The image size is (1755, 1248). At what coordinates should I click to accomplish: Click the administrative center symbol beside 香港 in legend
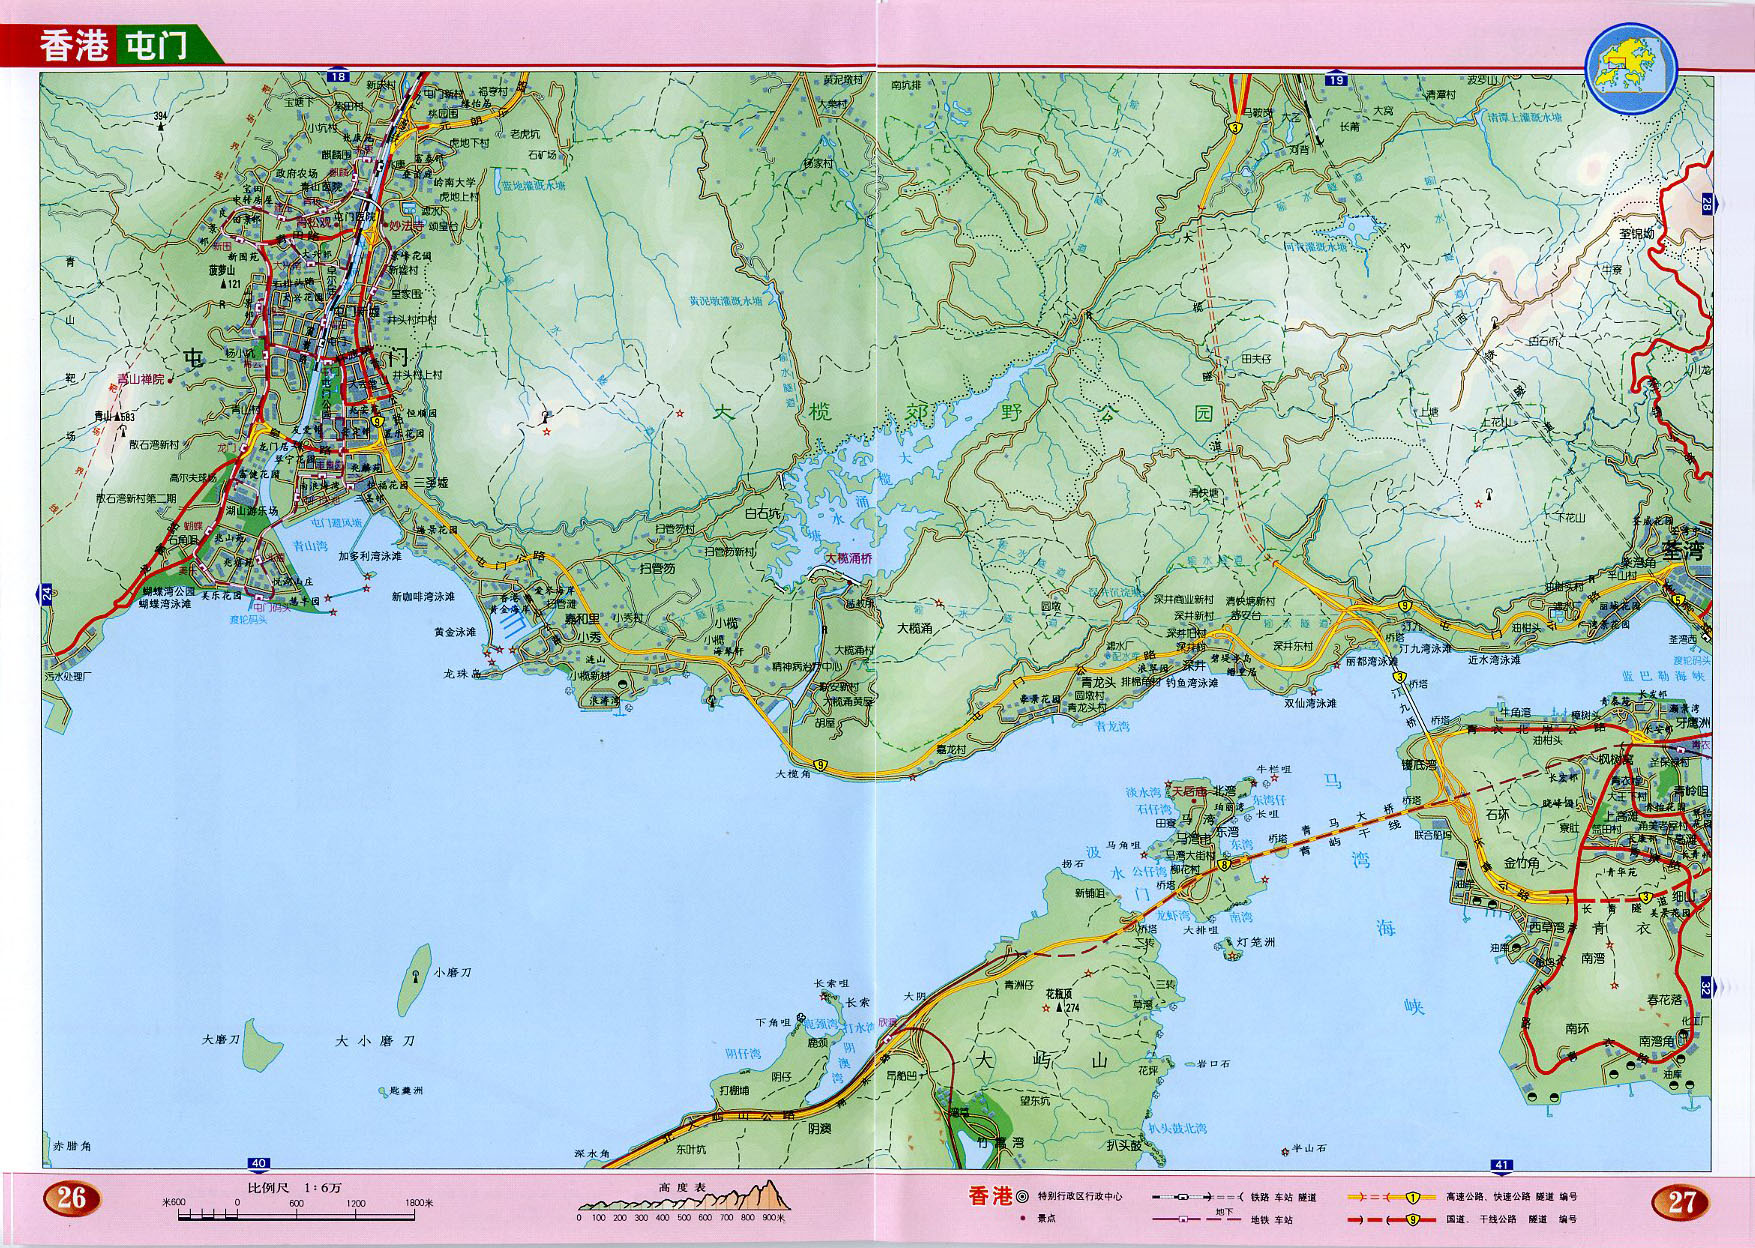[1022, 1196]
